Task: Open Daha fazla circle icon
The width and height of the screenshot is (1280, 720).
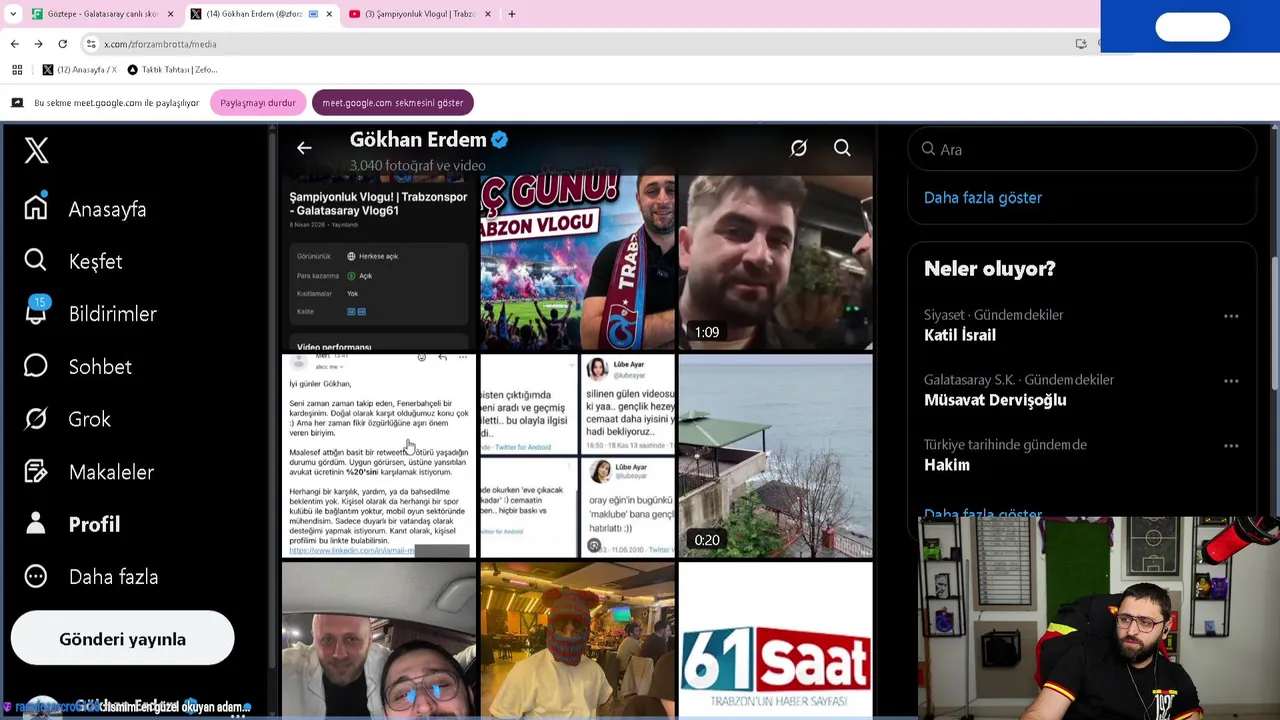Action: 36,576
